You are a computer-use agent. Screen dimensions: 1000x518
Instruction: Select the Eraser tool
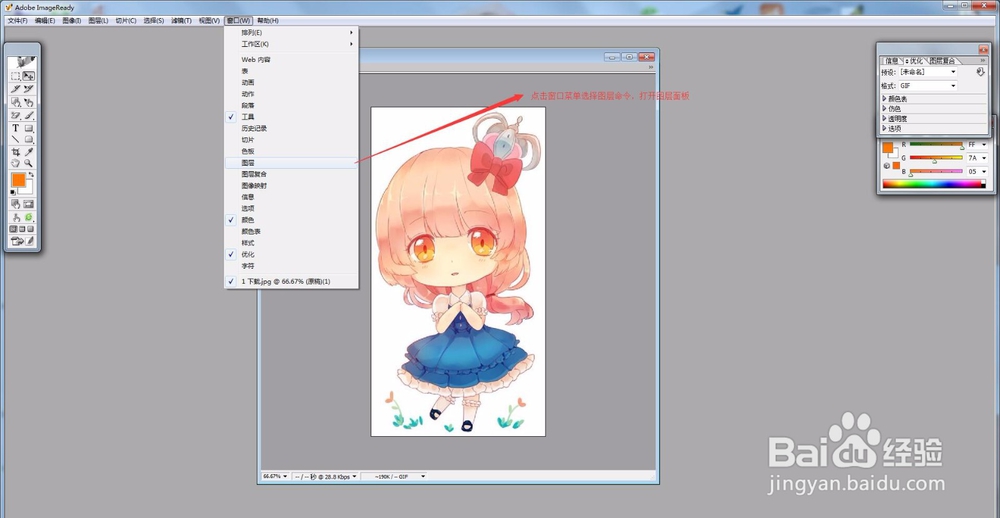coord(15,115)
